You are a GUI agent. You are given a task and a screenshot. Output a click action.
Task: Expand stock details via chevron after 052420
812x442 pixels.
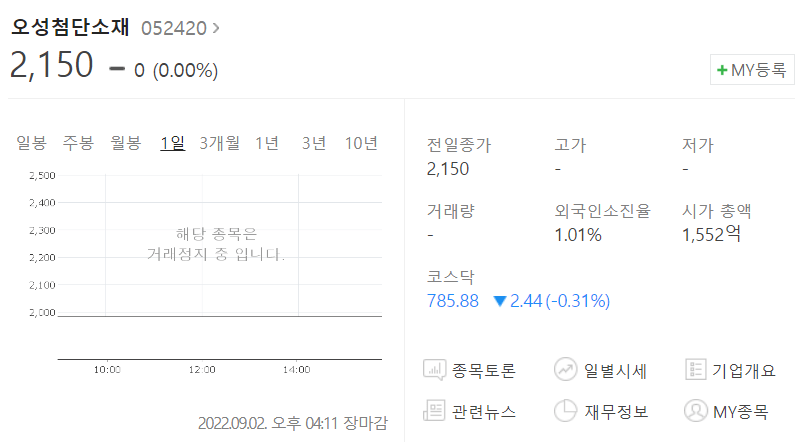coord(216,28)
